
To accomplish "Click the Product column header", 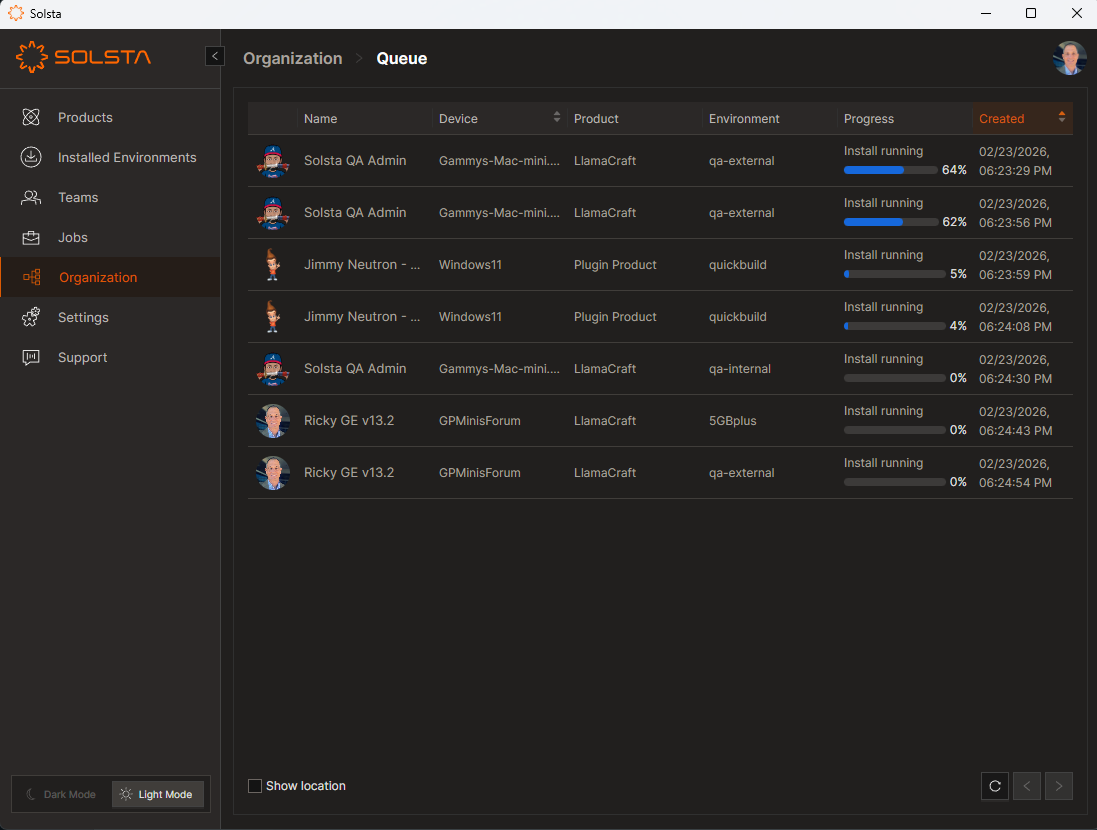I will point(596,119).
